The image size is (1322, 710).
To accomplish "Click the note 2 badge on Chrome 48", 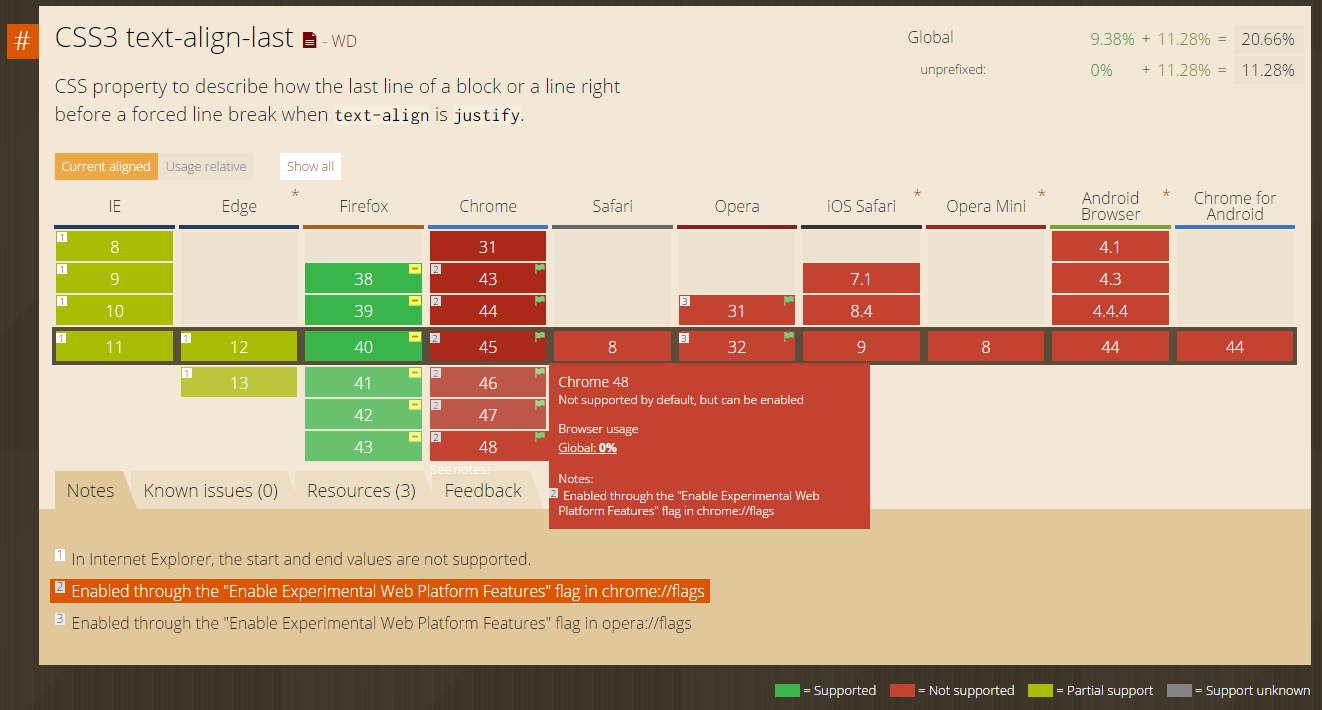I will pyautogui.click(x=435, y=438).
